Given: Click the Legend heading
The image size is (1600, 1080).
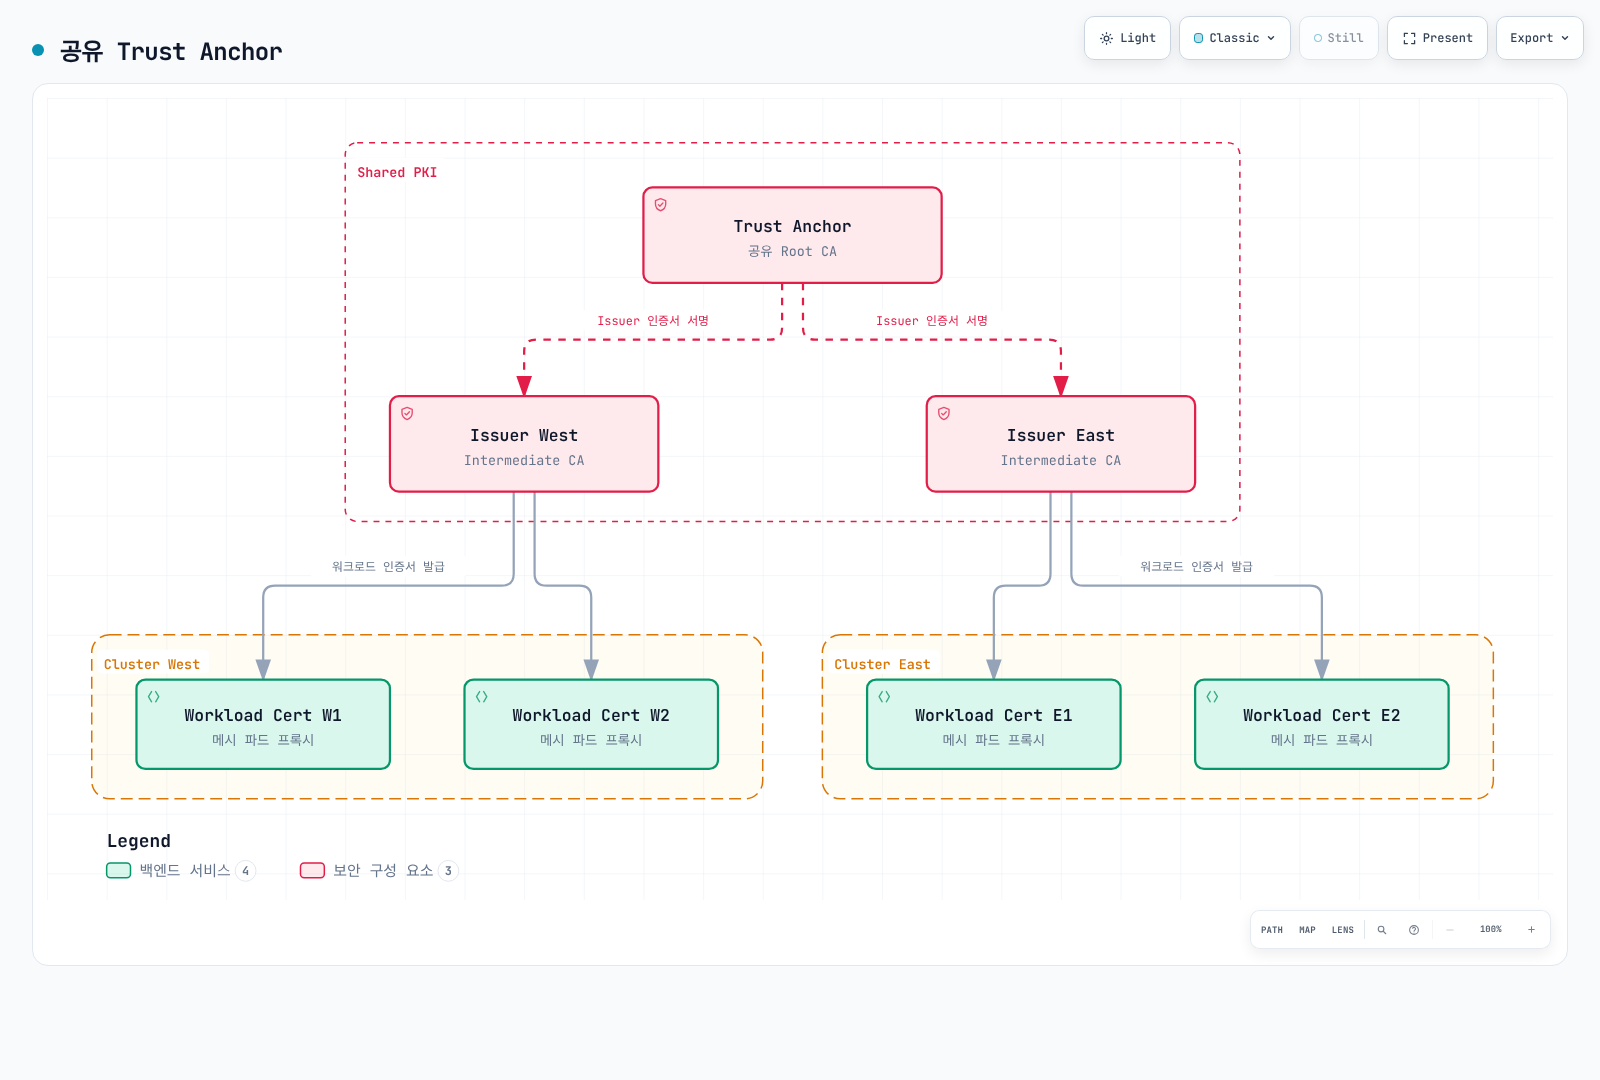Looking at the screenshot, I should [139, 841].
